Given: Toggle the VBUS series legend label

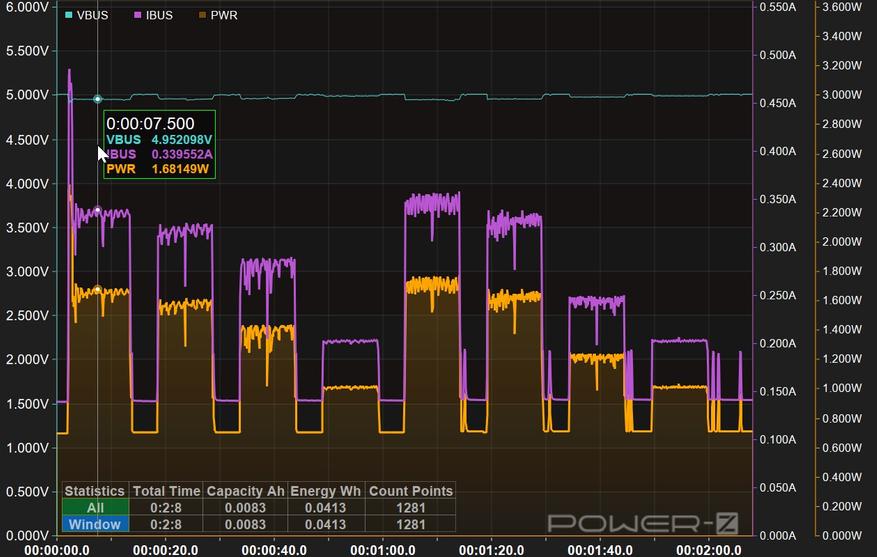Looking at the screenshot, I should [92, 16].
